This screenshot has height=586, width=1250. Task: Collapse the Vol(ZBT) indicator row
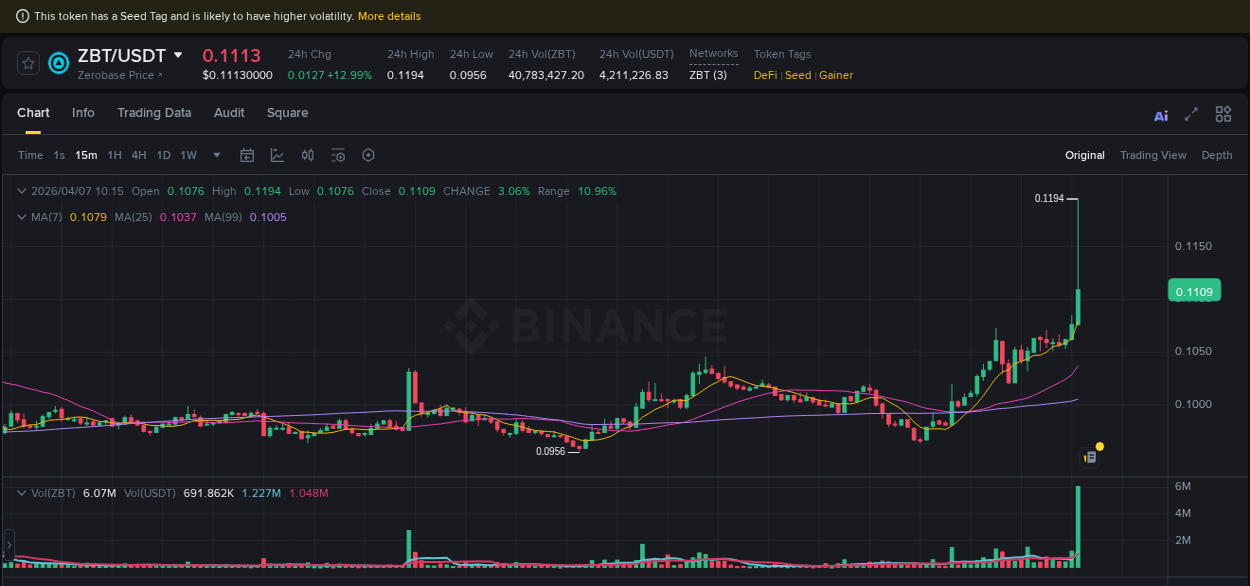(x=22, y=492)
